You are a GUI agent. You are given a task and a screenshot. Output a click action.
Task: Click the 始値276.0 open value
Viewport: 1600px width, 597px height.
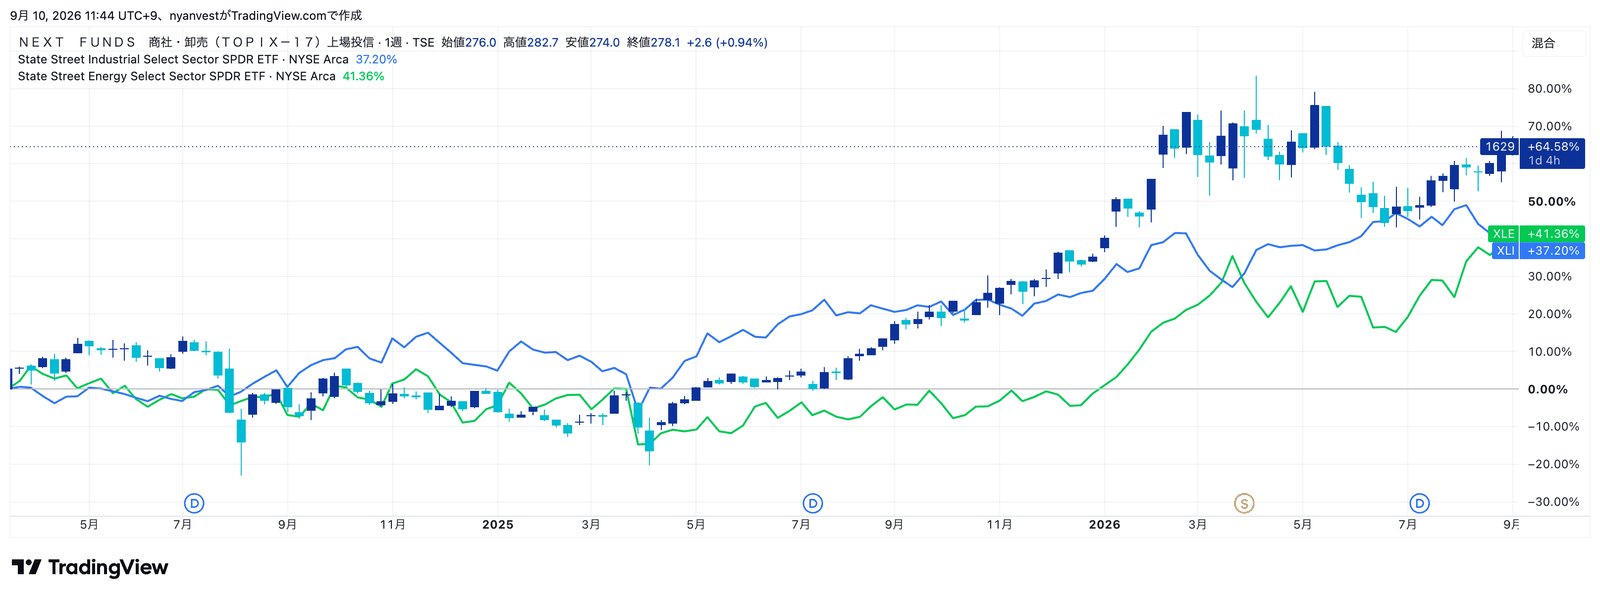469,42
